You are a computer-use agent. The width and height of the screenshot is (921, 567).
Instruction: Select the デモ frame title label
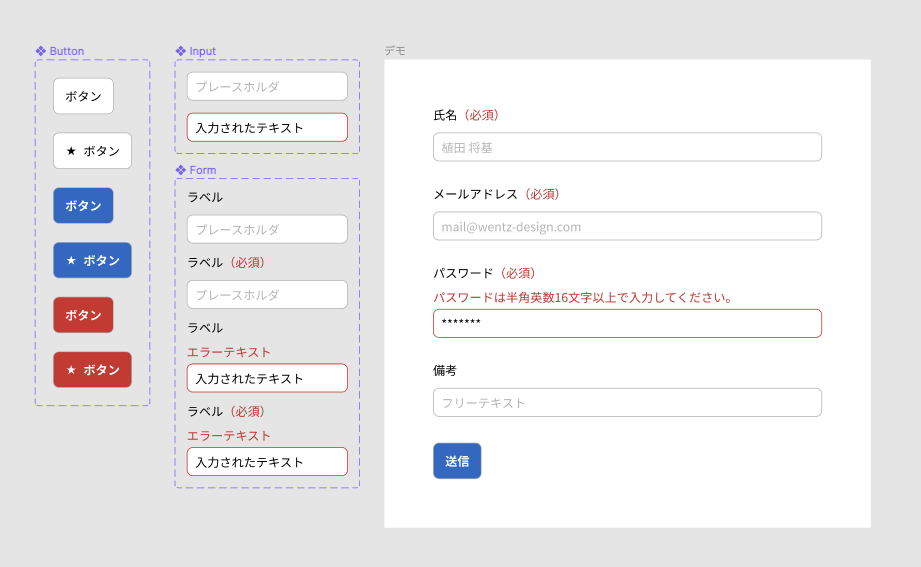click(395, 50)
